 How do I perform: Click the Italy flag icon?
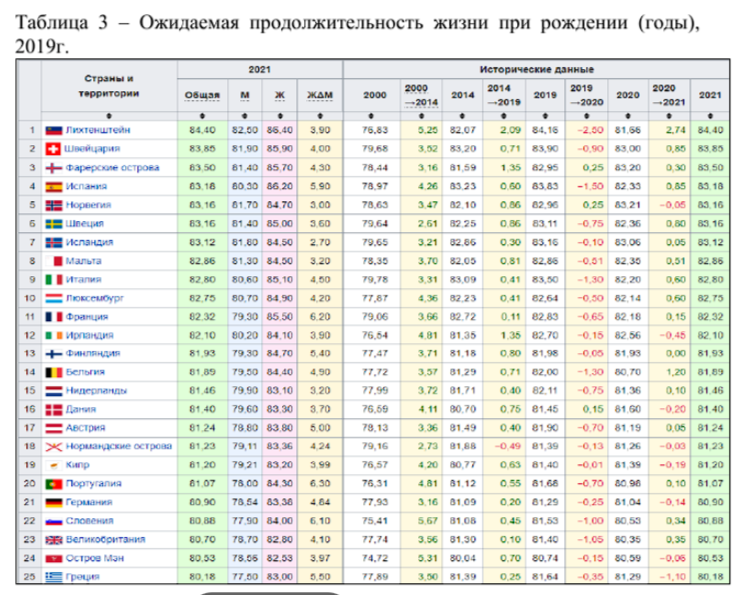[x=54, y=278]
